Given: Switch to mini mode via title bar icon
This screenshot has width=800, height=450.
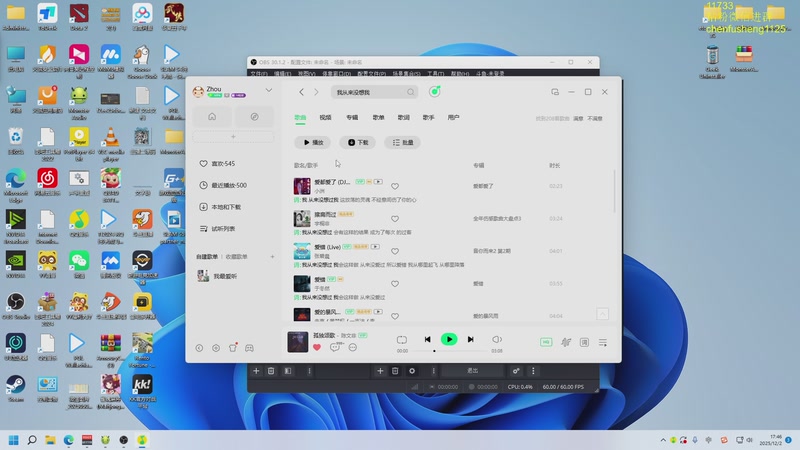Looking at the screenshot, I should [x=555, y=92].
